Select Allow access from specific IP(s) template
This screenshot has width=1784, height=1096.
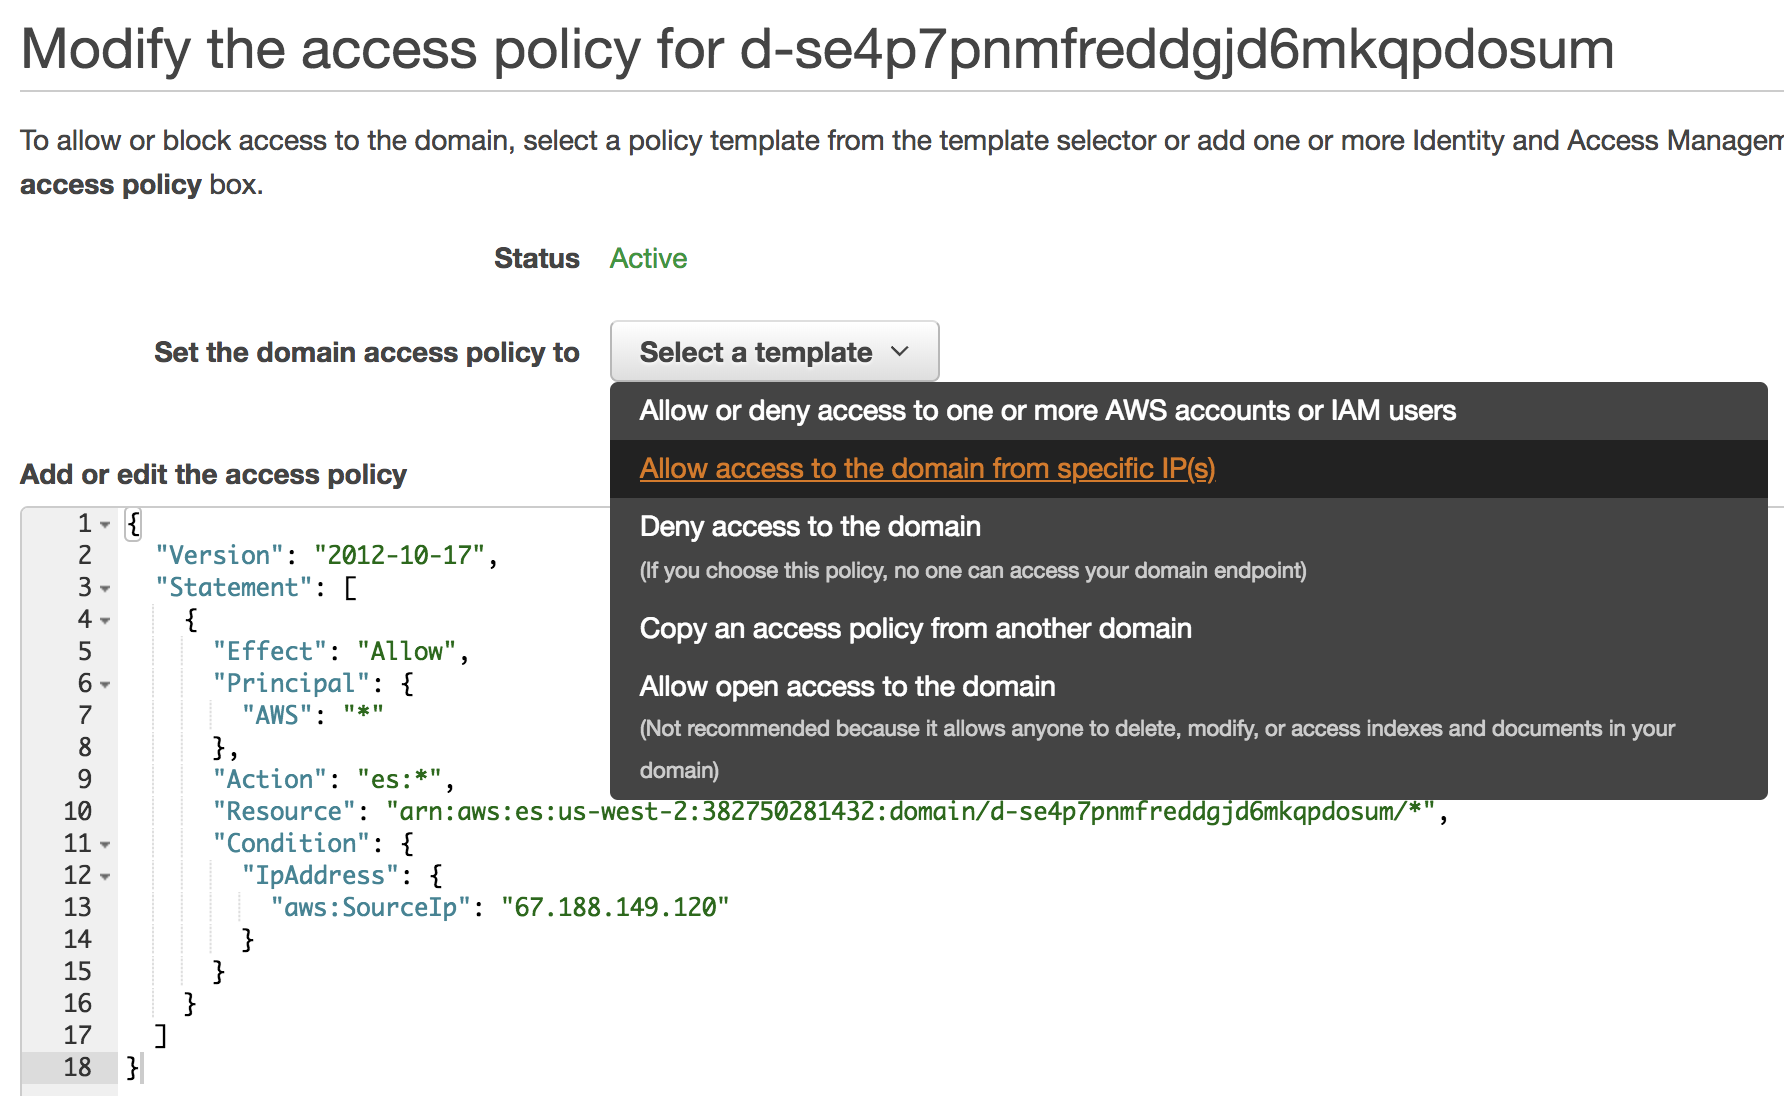pyautogui.click(x=1188, y=469)
